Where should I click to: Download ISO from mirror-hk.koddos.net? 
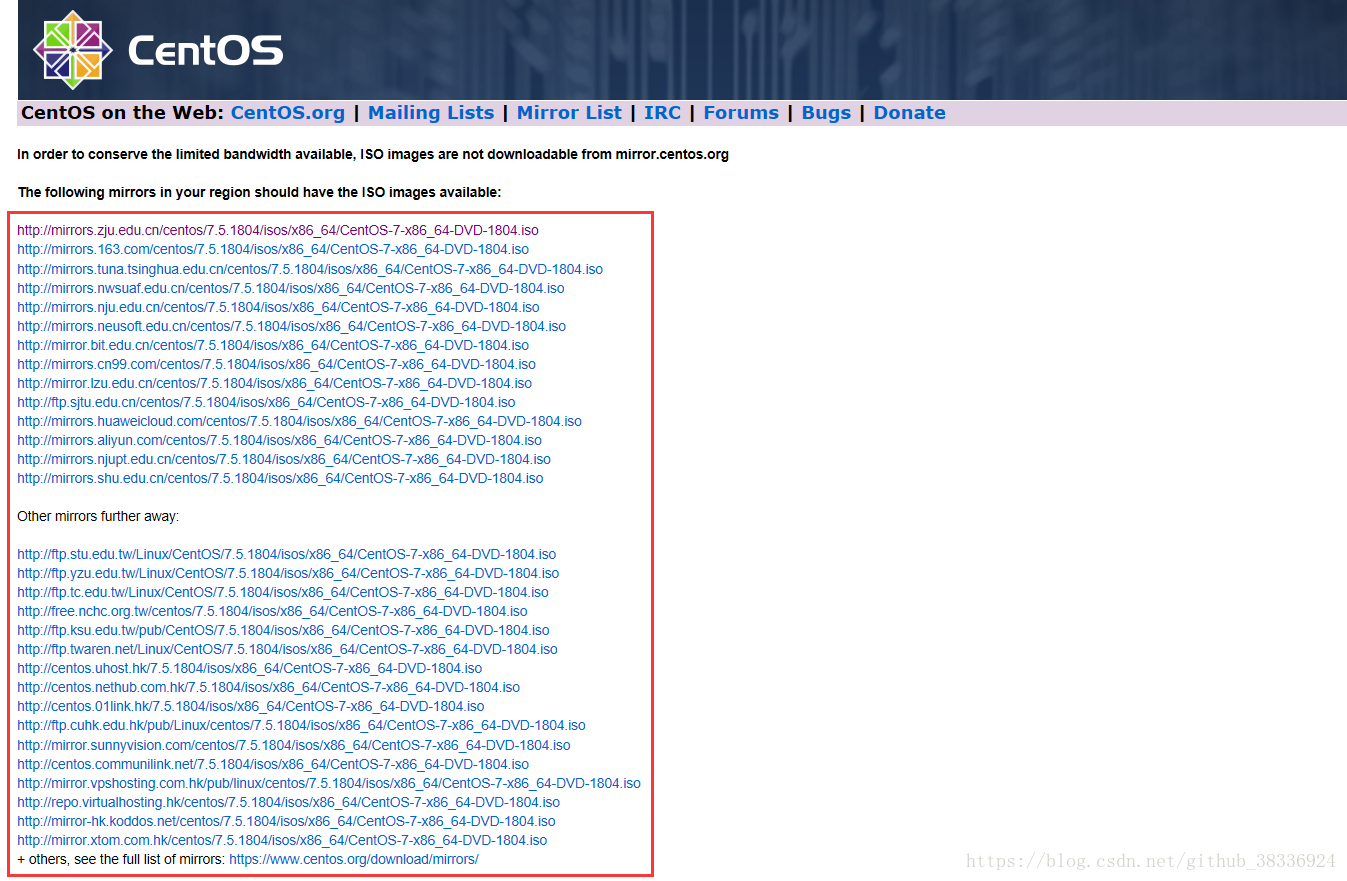286,821
